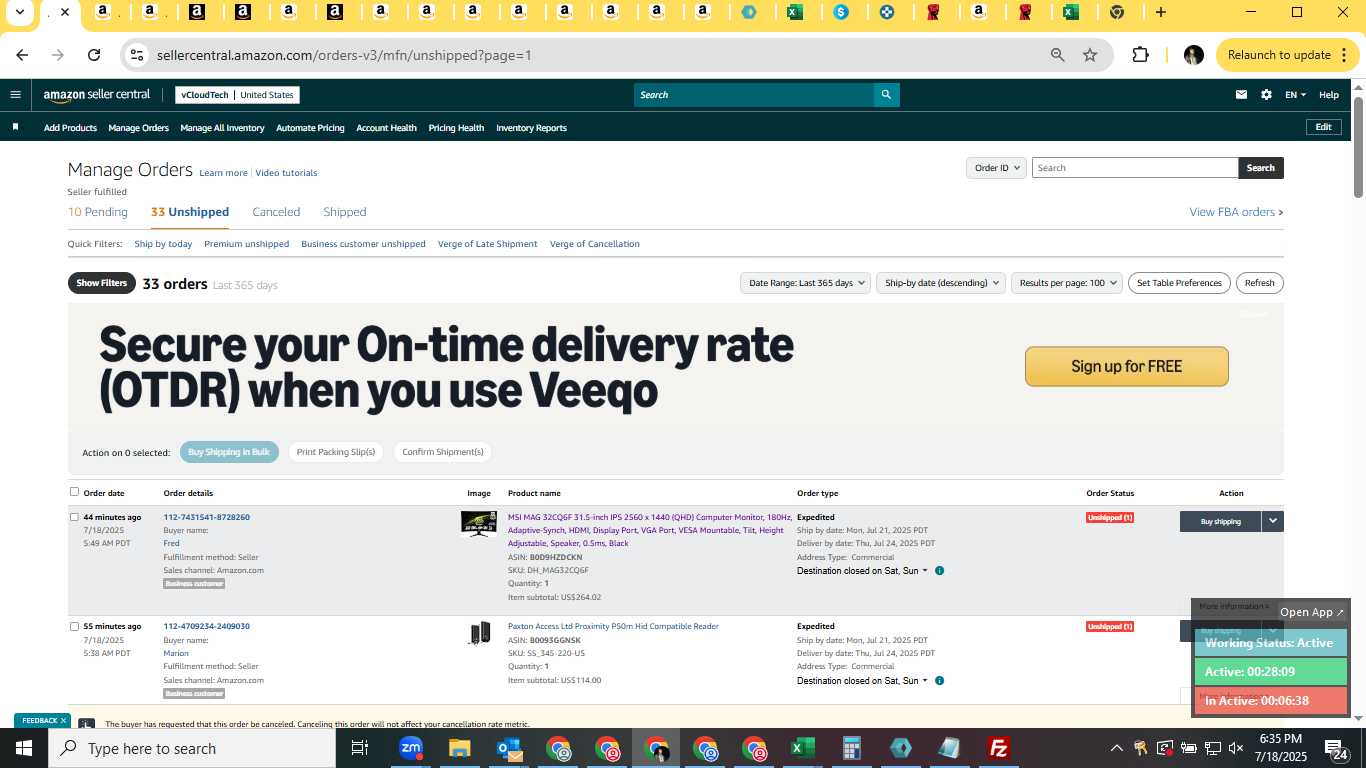
Task: Switch to the Canceled tab
Action: (276, 212)
